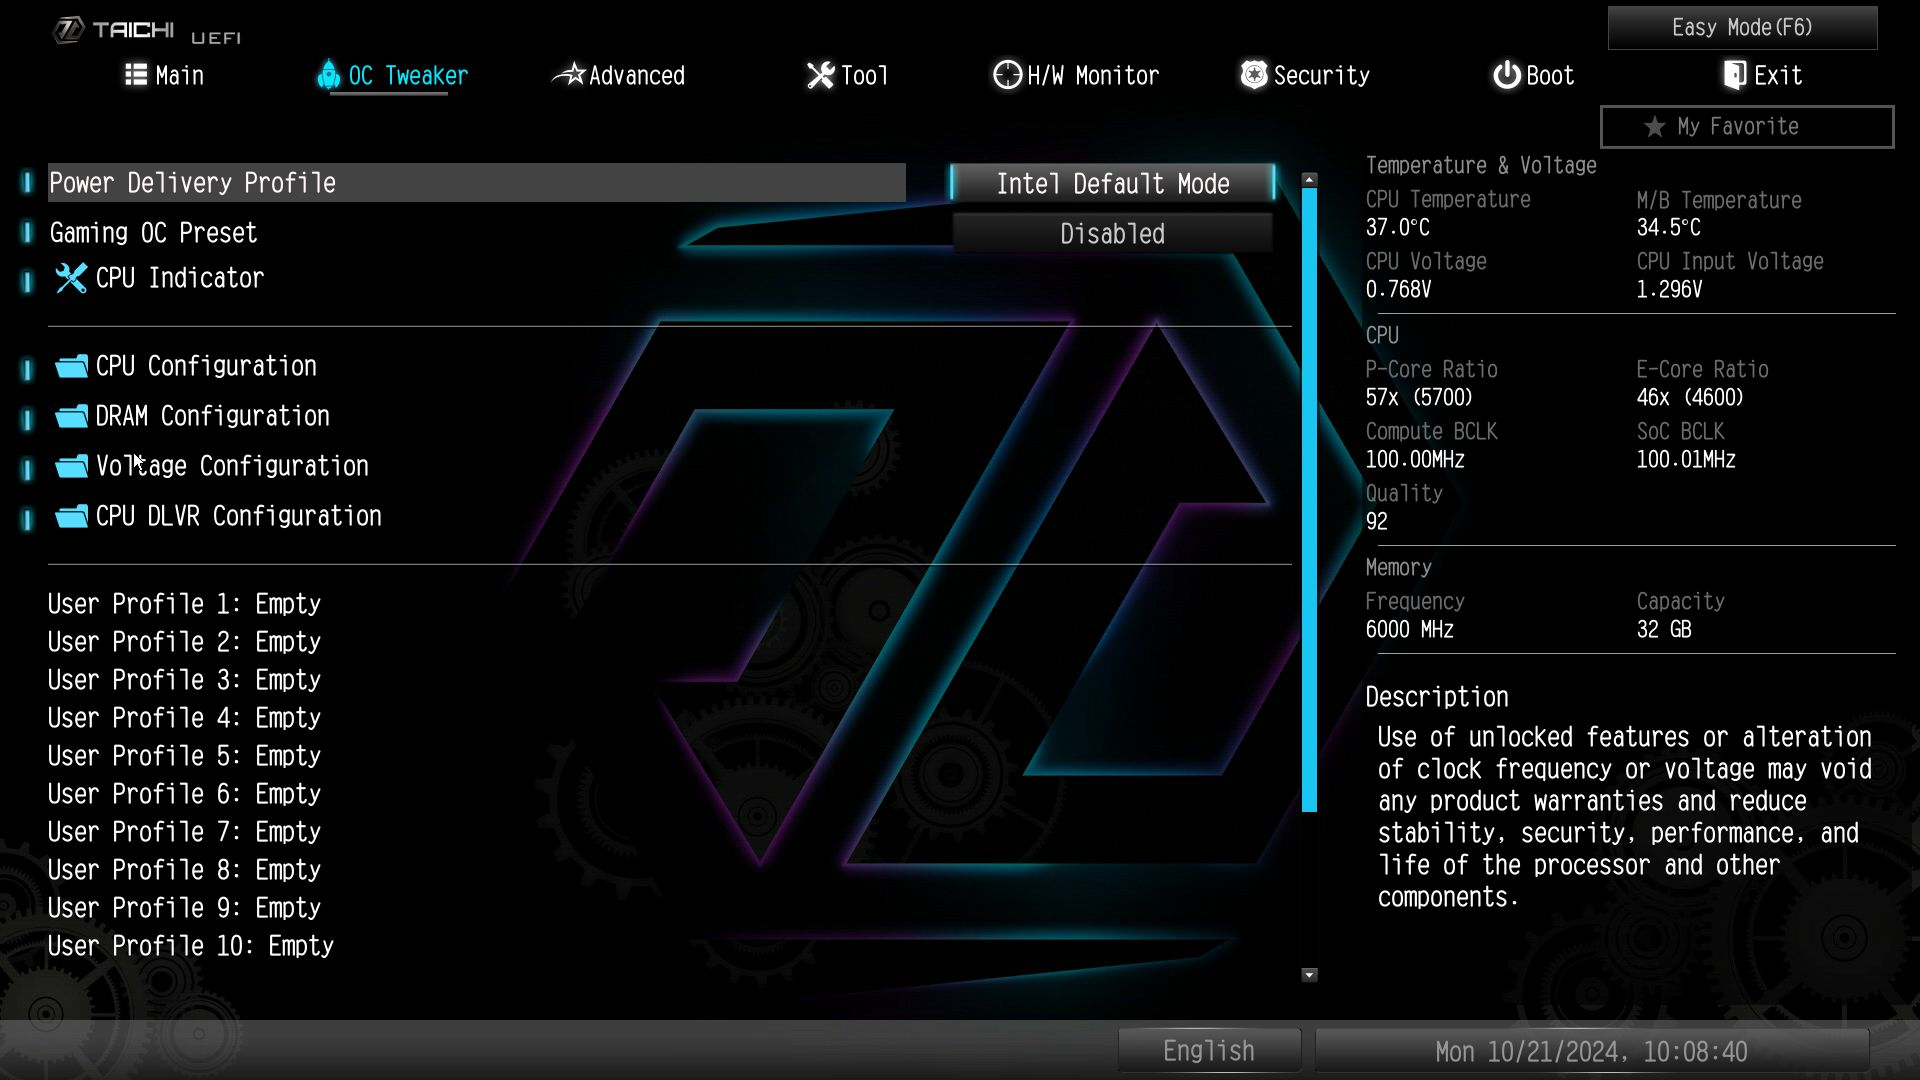Image resolution: width=1920 pixels, height=1080 pixels.
Task: Select User Profile 1: Empty entry
Action: [184, 604]
